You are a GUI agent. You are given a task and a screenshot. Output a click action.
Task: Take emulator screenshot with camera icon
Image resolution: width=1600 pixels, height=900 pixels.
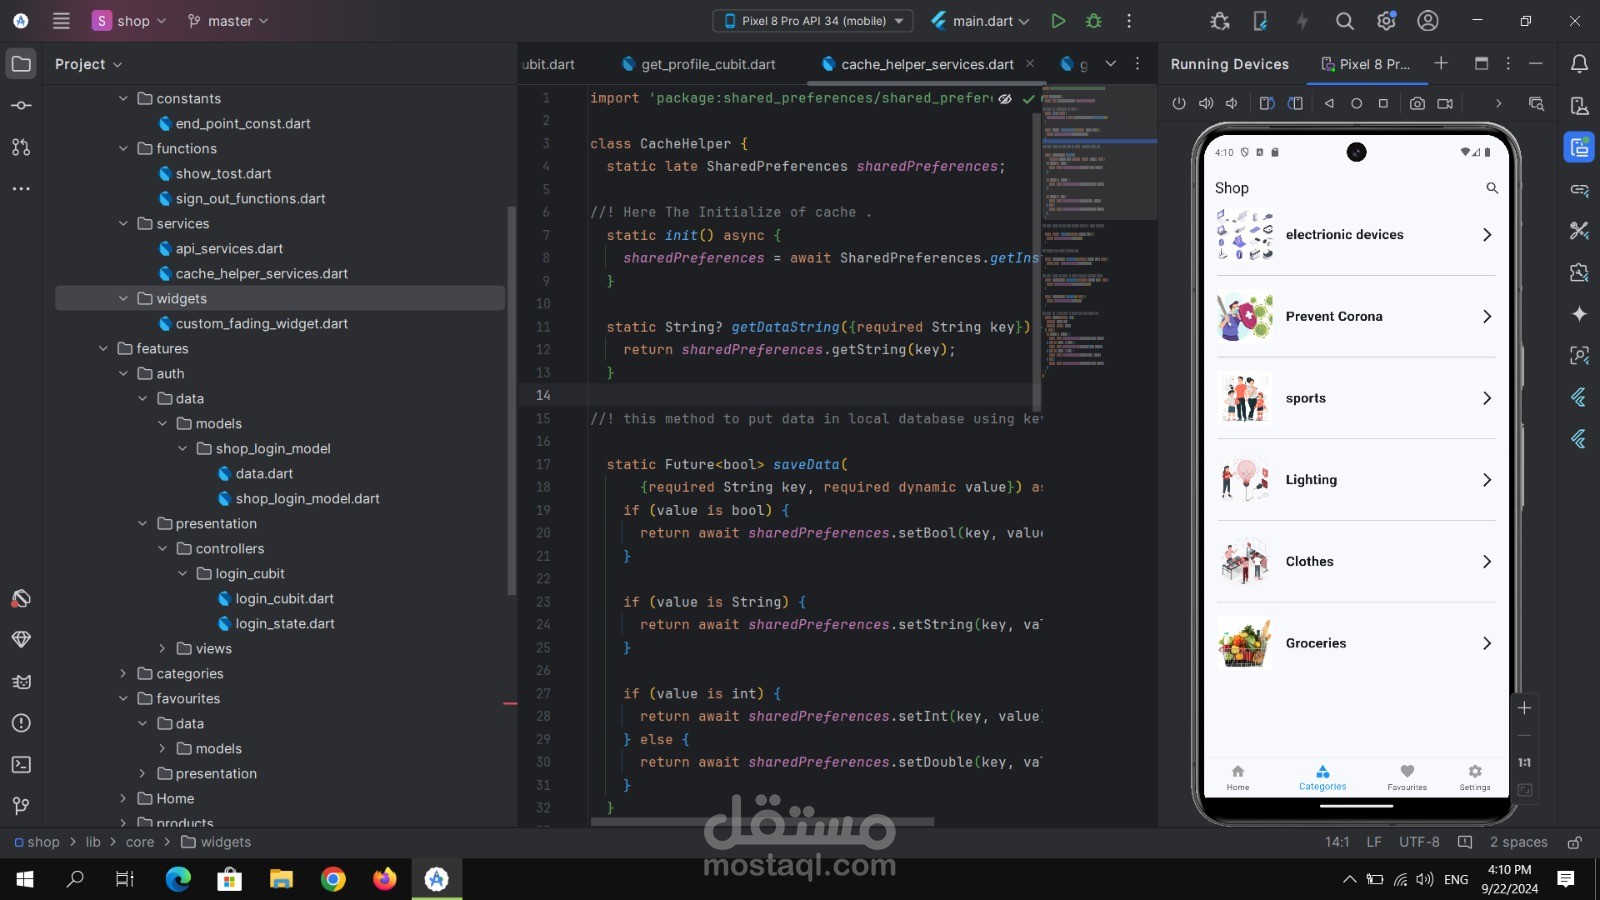coord(1417,103)
